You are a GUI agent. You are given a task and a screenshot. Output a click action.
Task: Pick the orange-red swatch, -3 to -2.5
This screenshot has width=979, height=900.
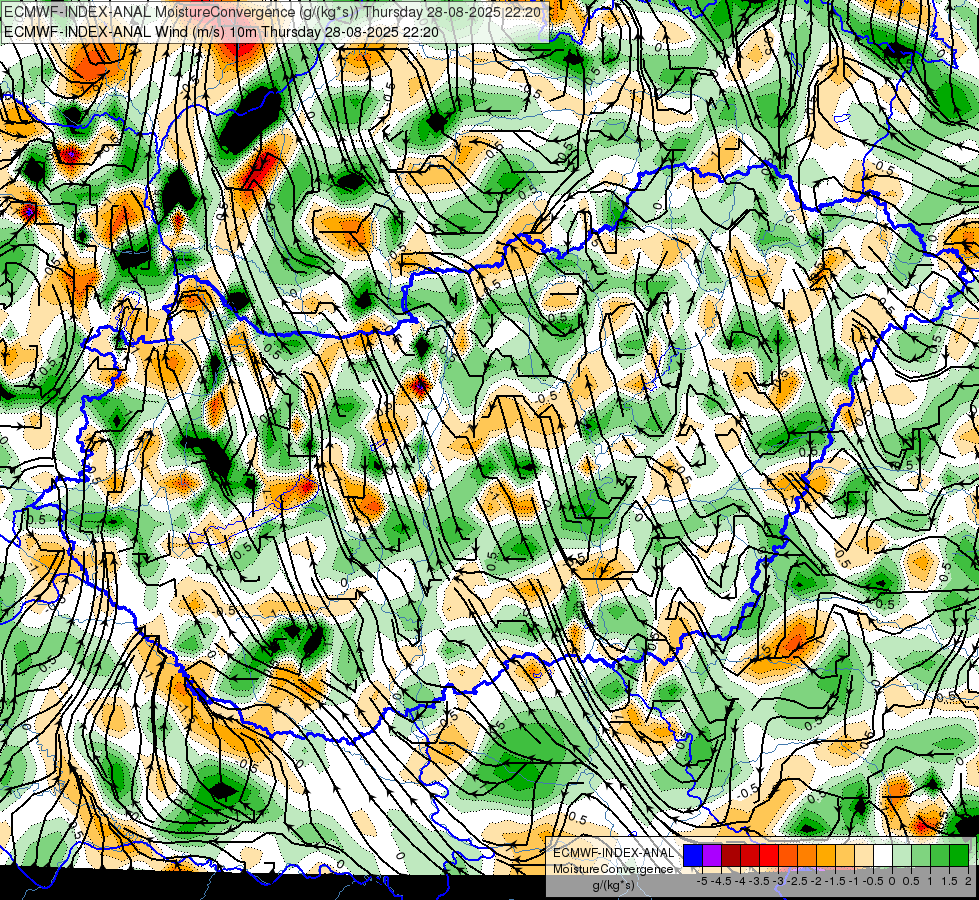tap(788, 856)
